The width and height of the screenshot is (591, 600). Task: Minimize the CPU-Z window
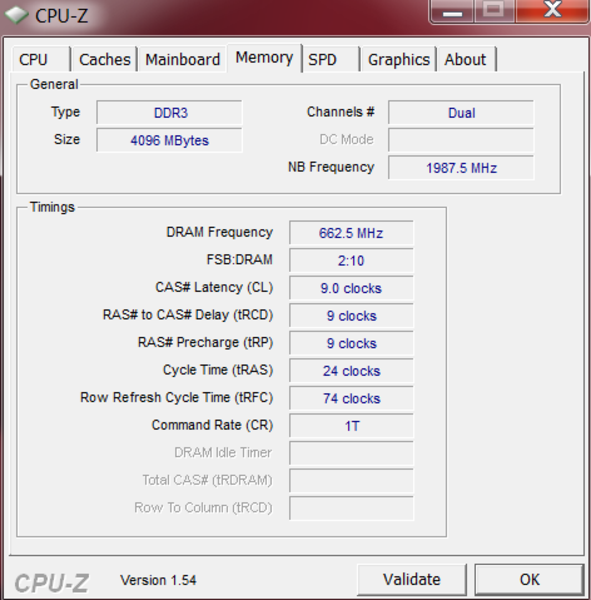coord(452,11)
